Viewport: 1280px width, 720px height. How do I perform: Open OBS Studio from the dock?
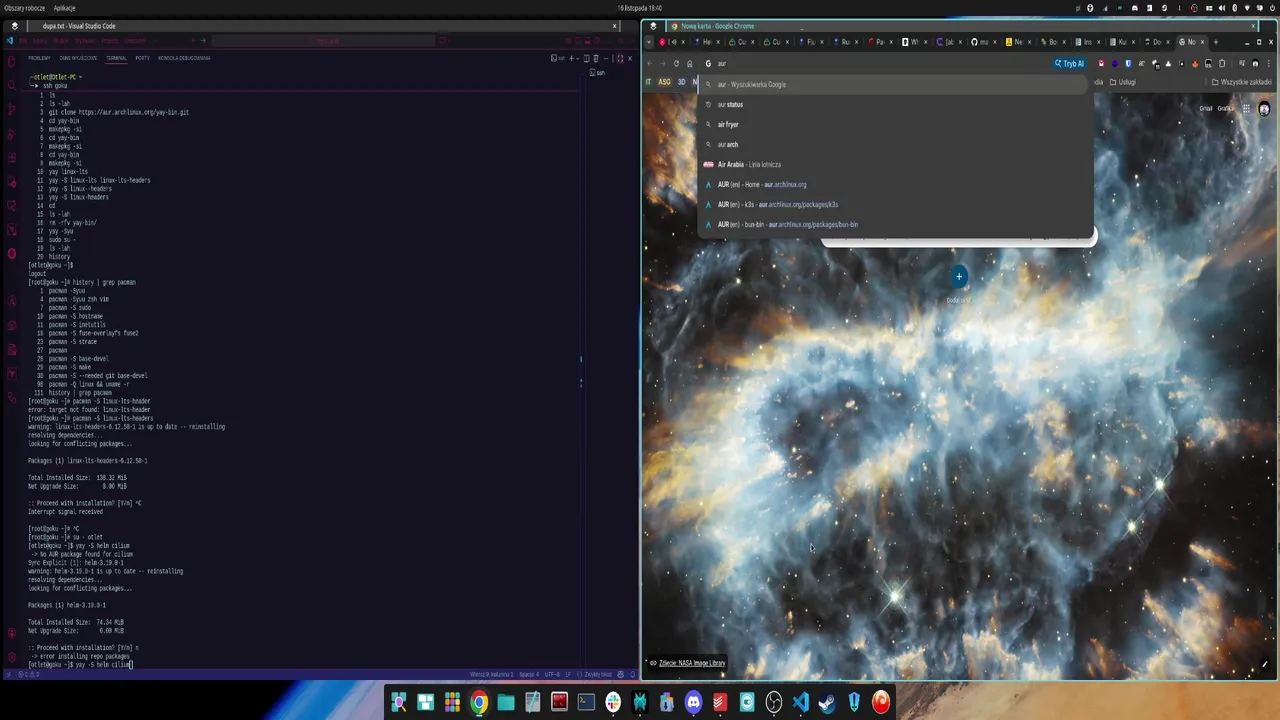[774, 702]
